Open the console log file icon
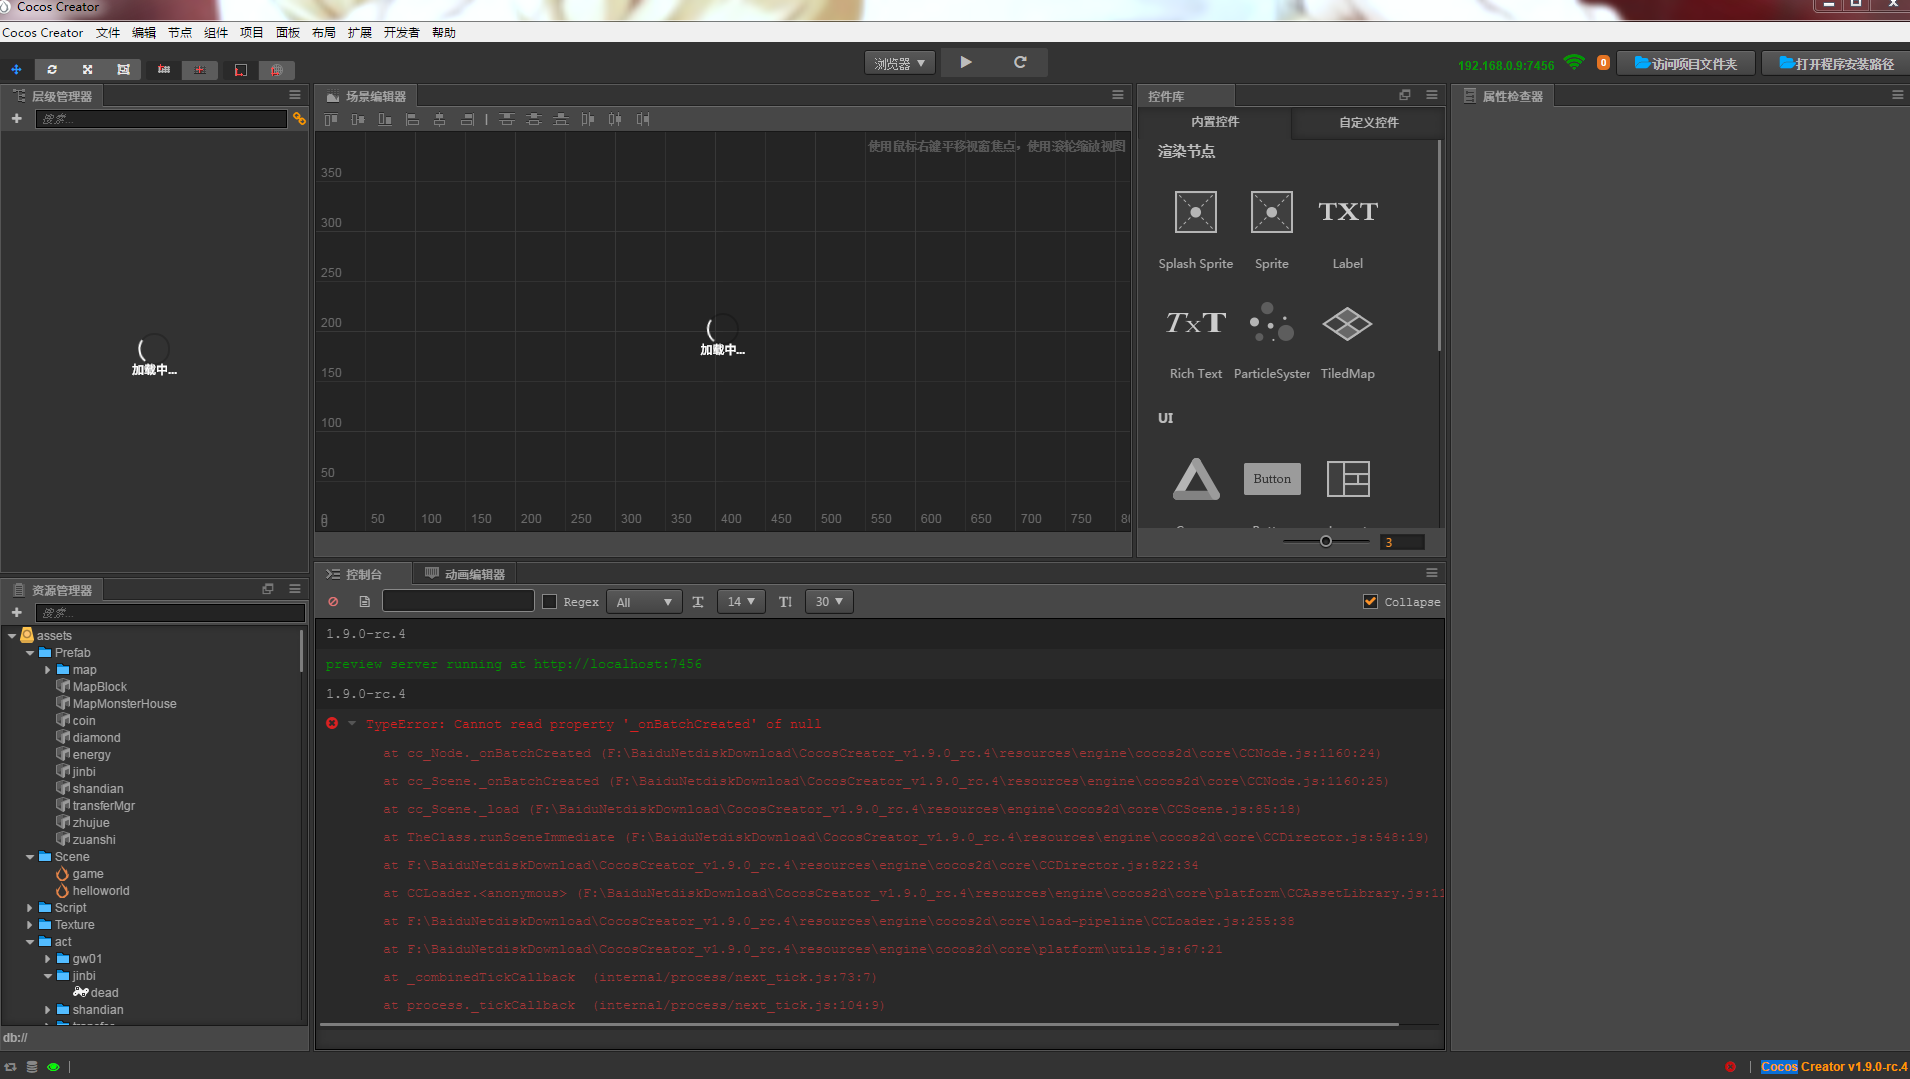The image size is (1910, 1079). [x=365, y=602]
